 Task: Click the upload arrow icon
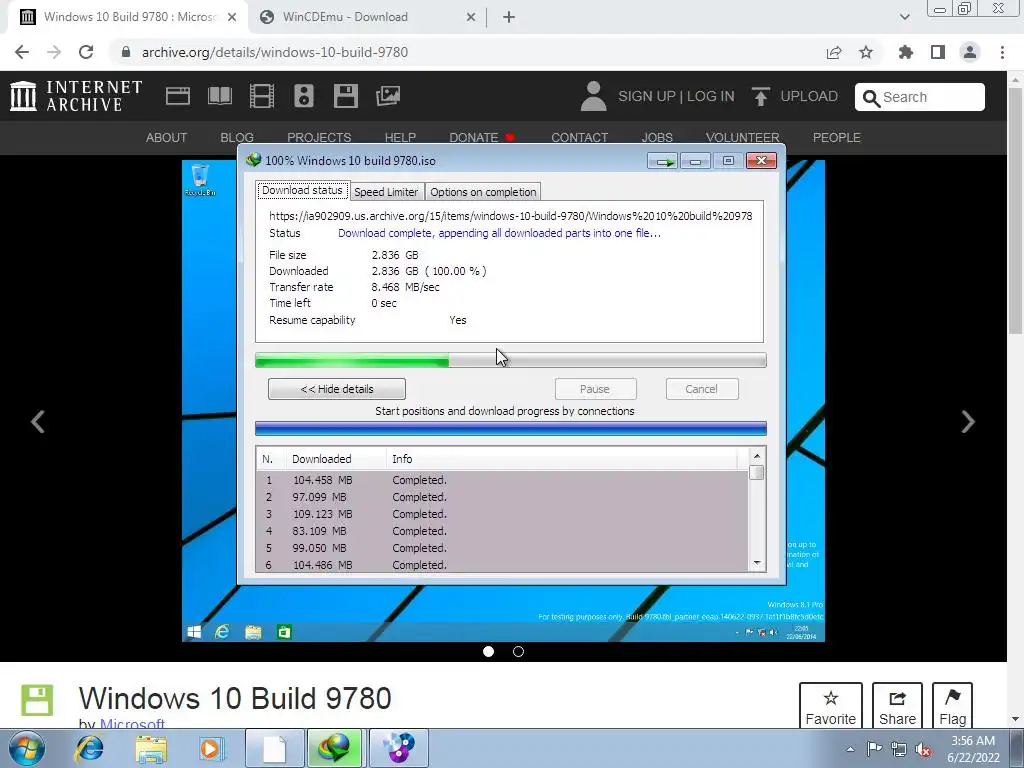coord(760,96)
